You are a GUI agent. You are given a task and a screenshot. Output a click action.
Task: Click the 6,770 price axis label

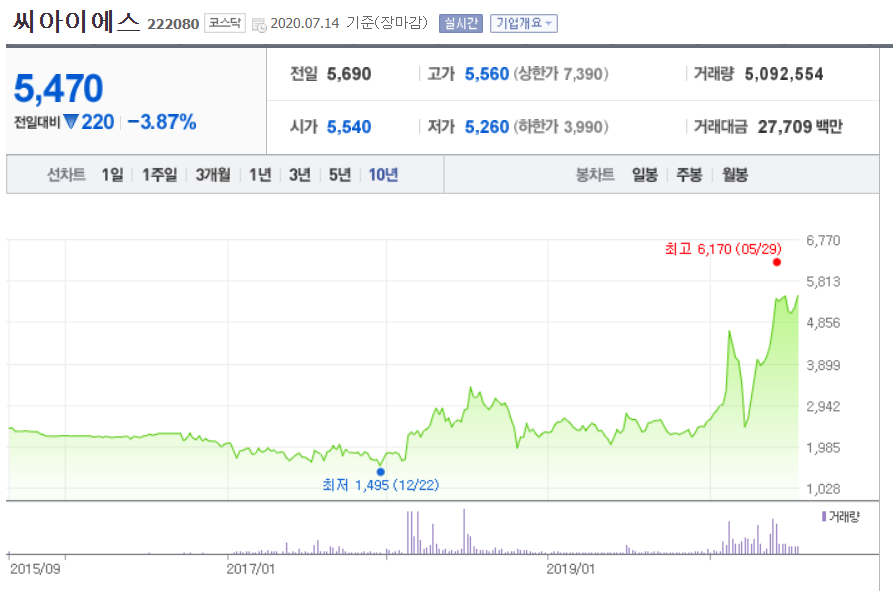[x=823, y=240]
